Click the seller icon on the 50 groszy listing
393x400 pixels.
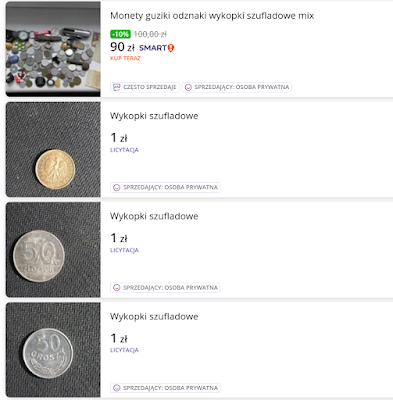pos(116,388)
